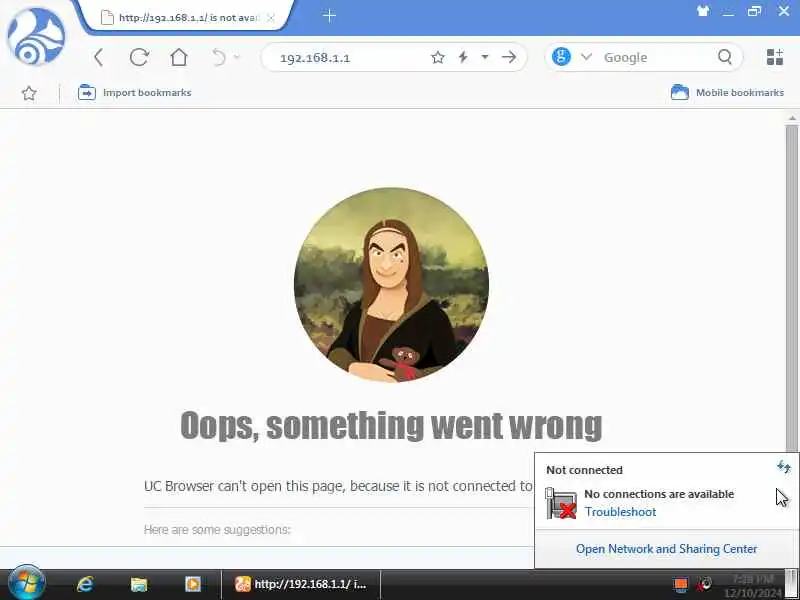Screen dimensions: 800x600
Task: Click the Troubleshoot link in network popup
Action: [x=620, y=512]
